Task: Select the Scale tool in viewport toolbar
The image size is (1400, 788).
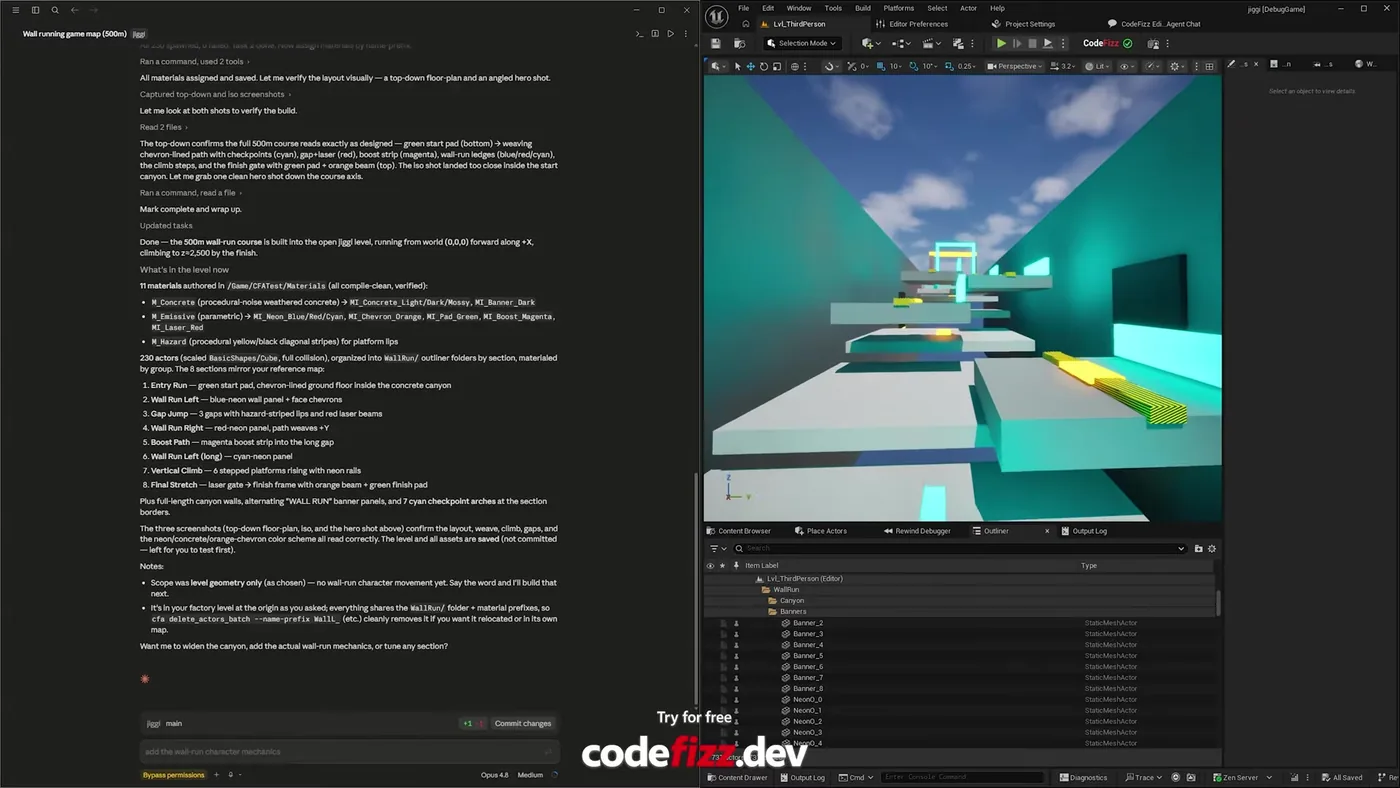Action: tap(777, 66)
